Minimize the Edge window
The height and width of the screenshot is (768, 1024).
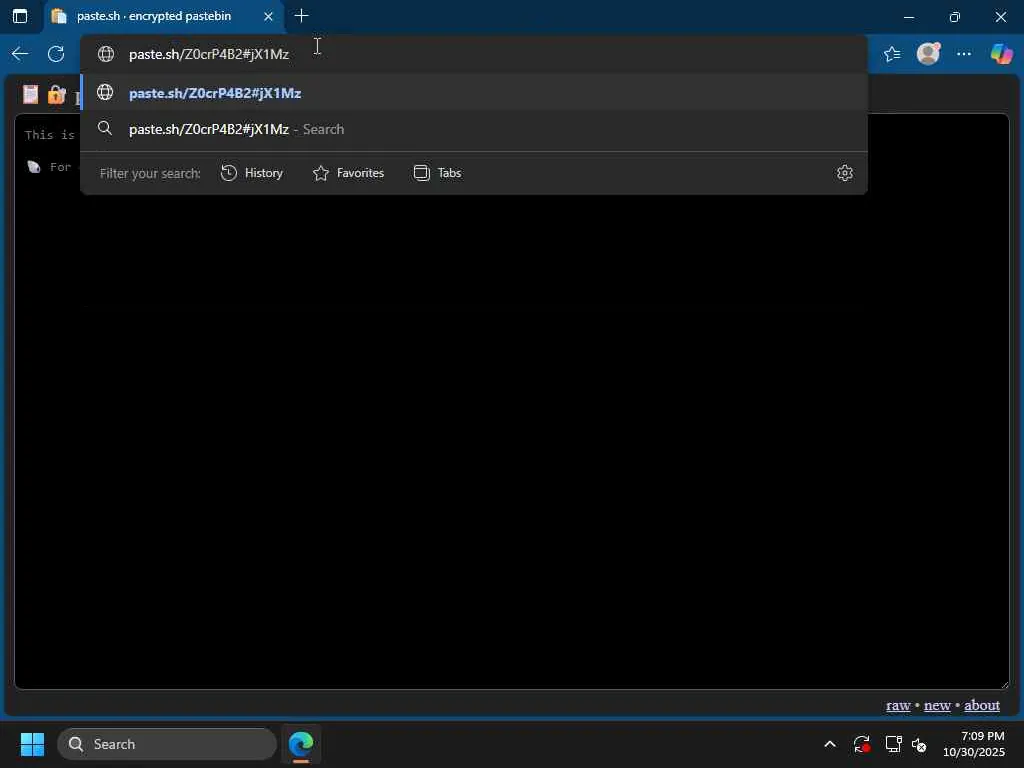click(x=908, y=17)
